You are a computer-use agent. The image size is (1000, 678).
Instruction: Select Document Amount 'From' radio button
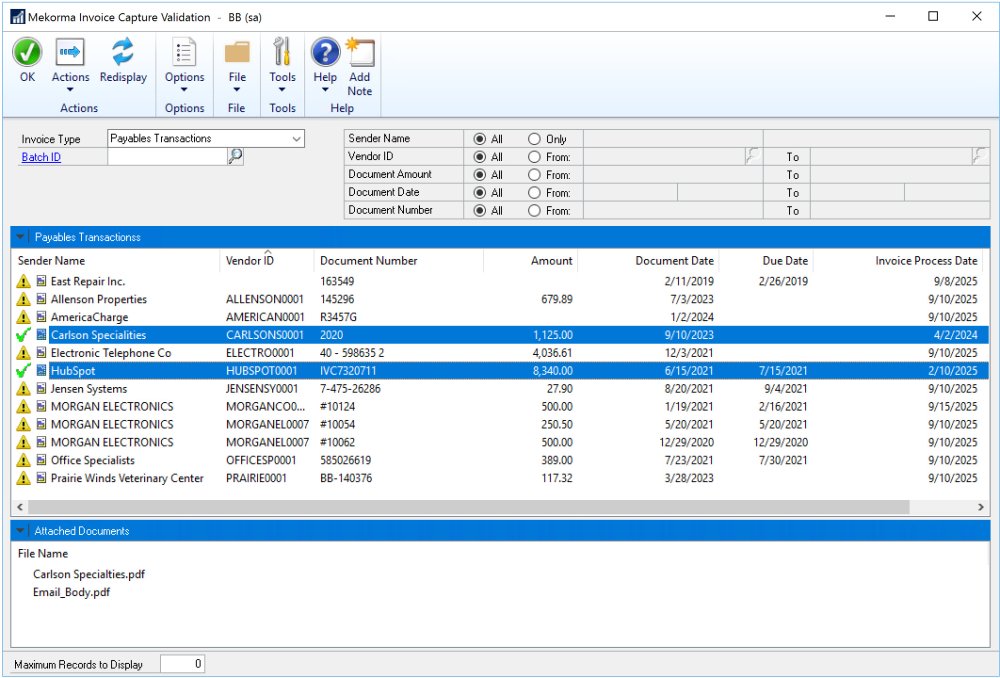pos(534,175)
